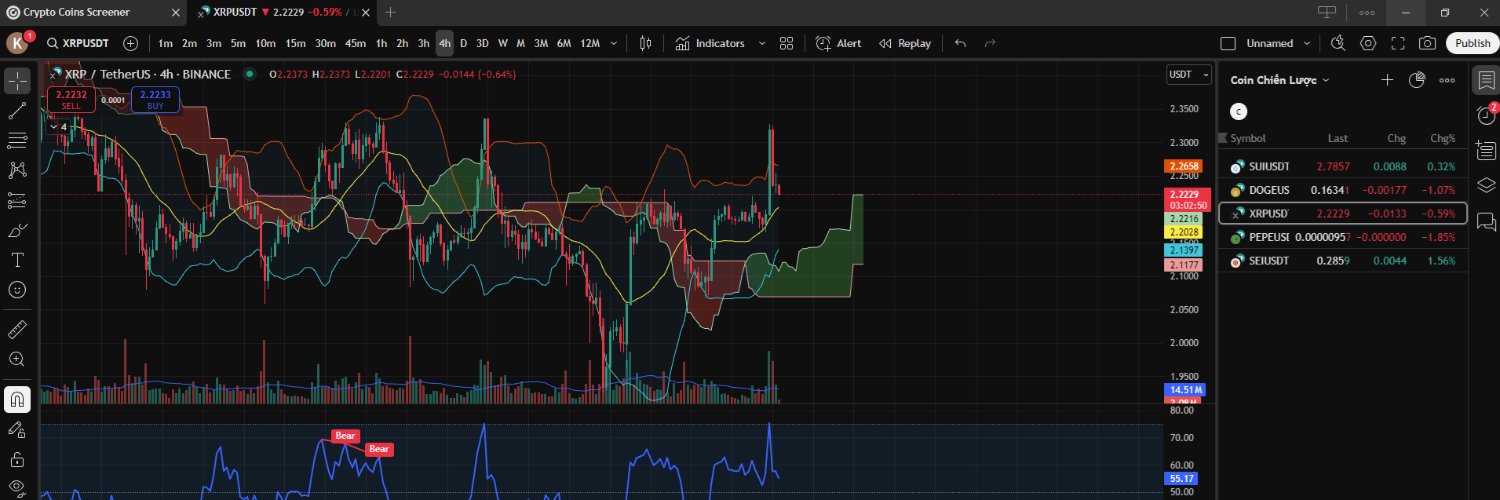The height and width of the screenshot is (500, 1500).
Task: Open the forecasting and measurement tools
Action: click(x=17, y=200)
